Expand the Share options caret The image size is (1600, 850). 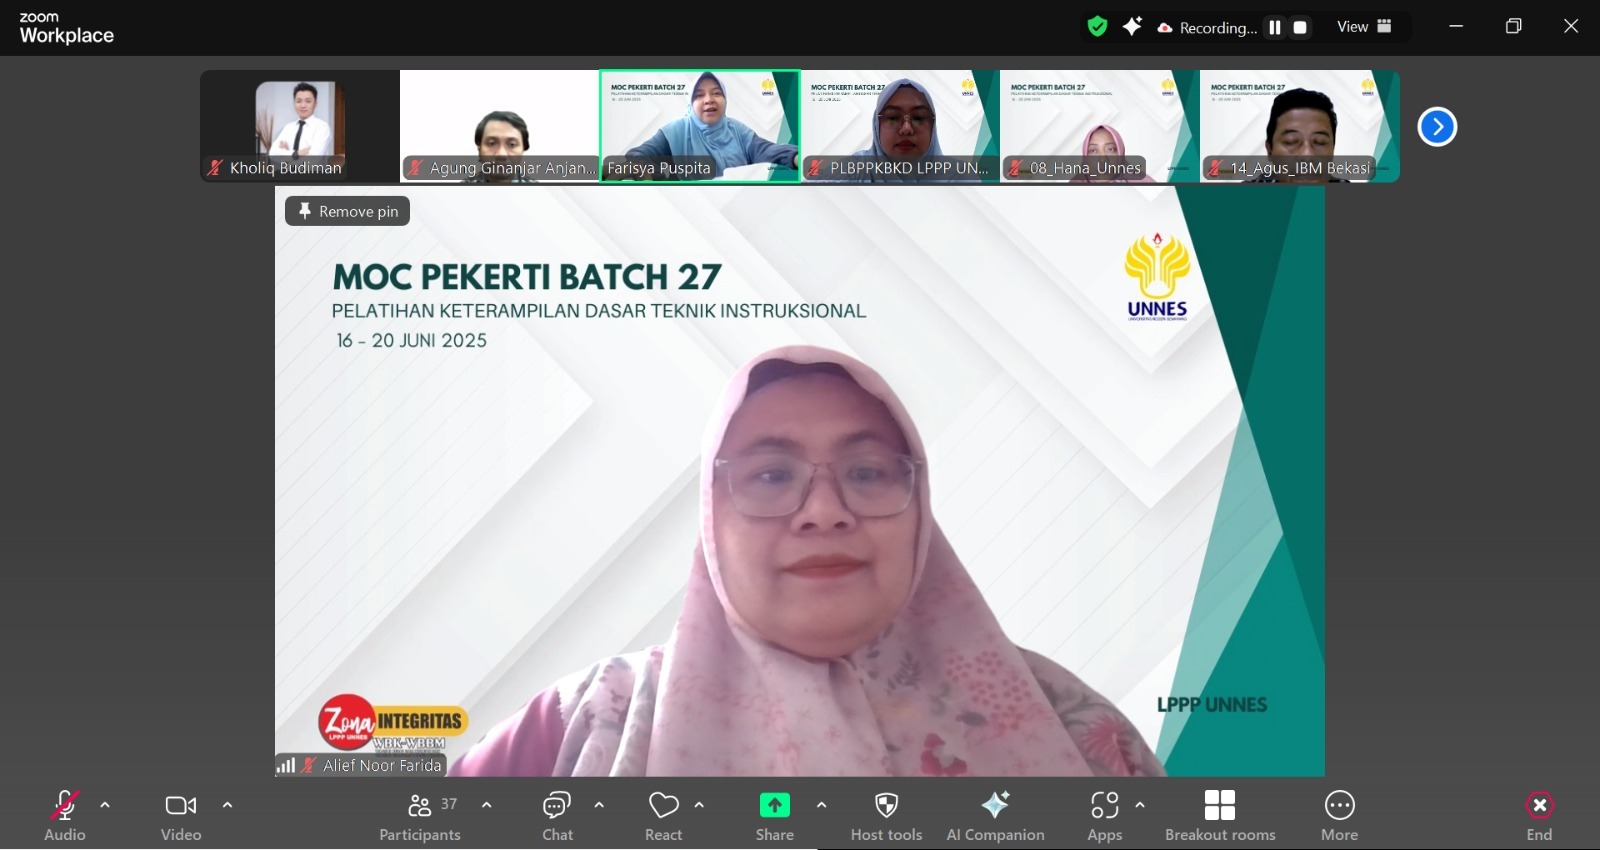pos(821,805)
